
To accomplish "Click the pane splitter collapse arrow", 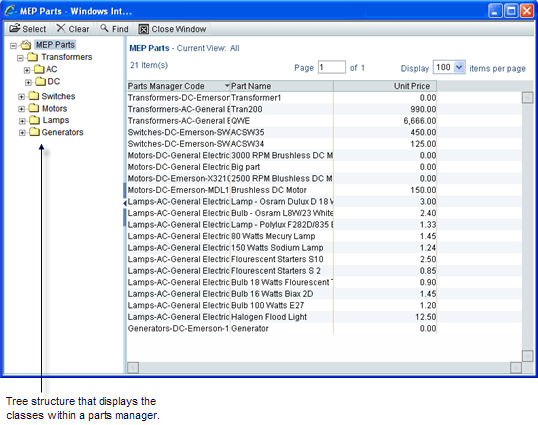I will point(125,203).
